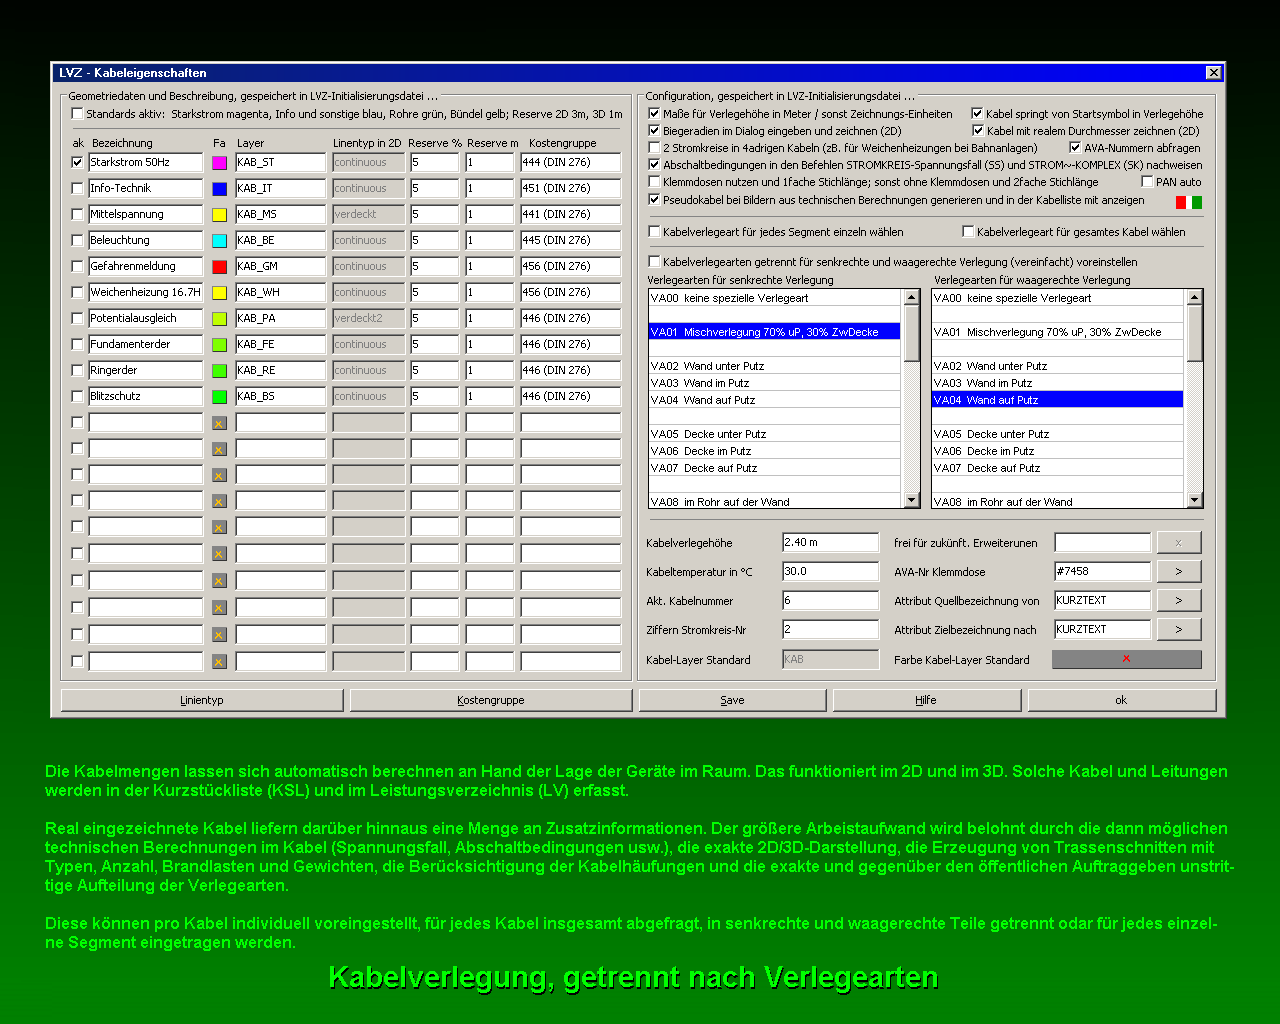This screenshot has width=1280, height=1024.
Task: Click the arrow button next to Attribut Zielbezeichnung nach
Action: point(1178,629)
